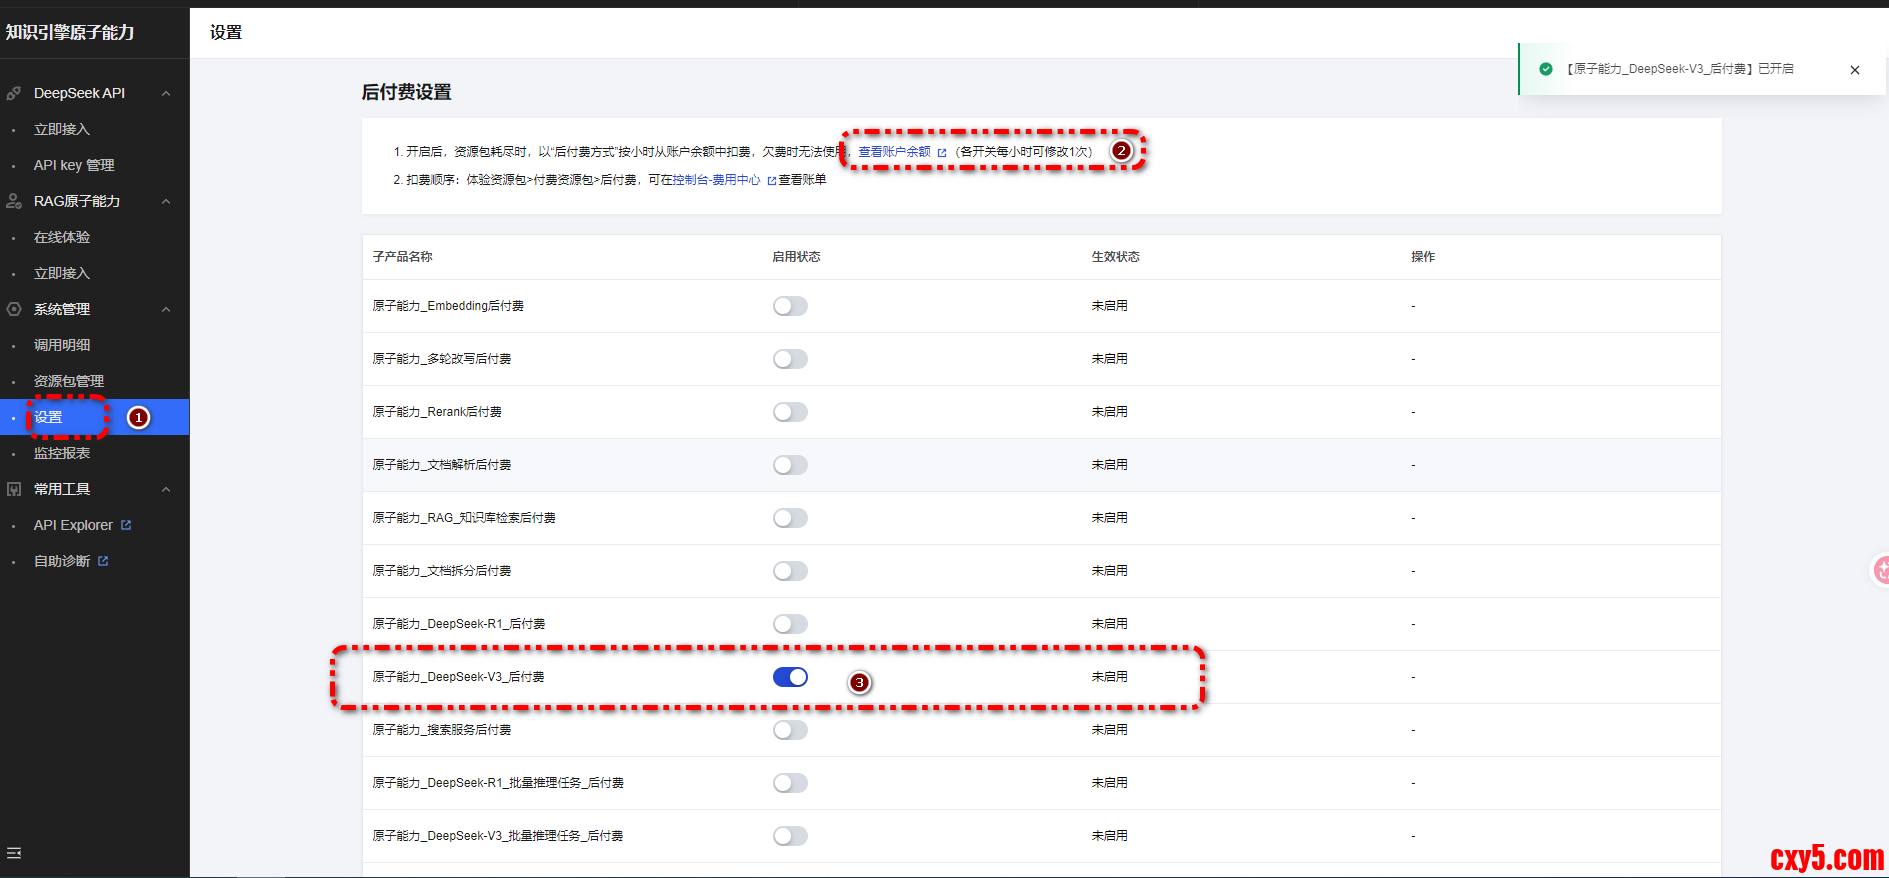This screenshot has height=878, width=1889.
Task: Click the RAG原子能力 section icon
Action: pos(14,201)
